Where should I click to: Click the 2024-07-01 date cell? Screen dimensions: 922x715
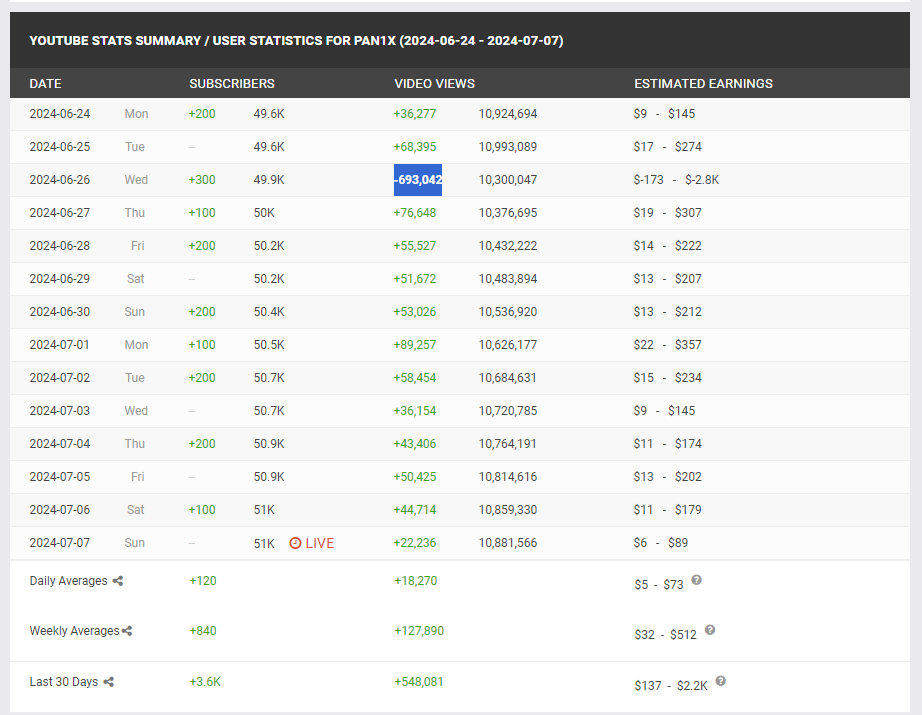click(60, 345)
